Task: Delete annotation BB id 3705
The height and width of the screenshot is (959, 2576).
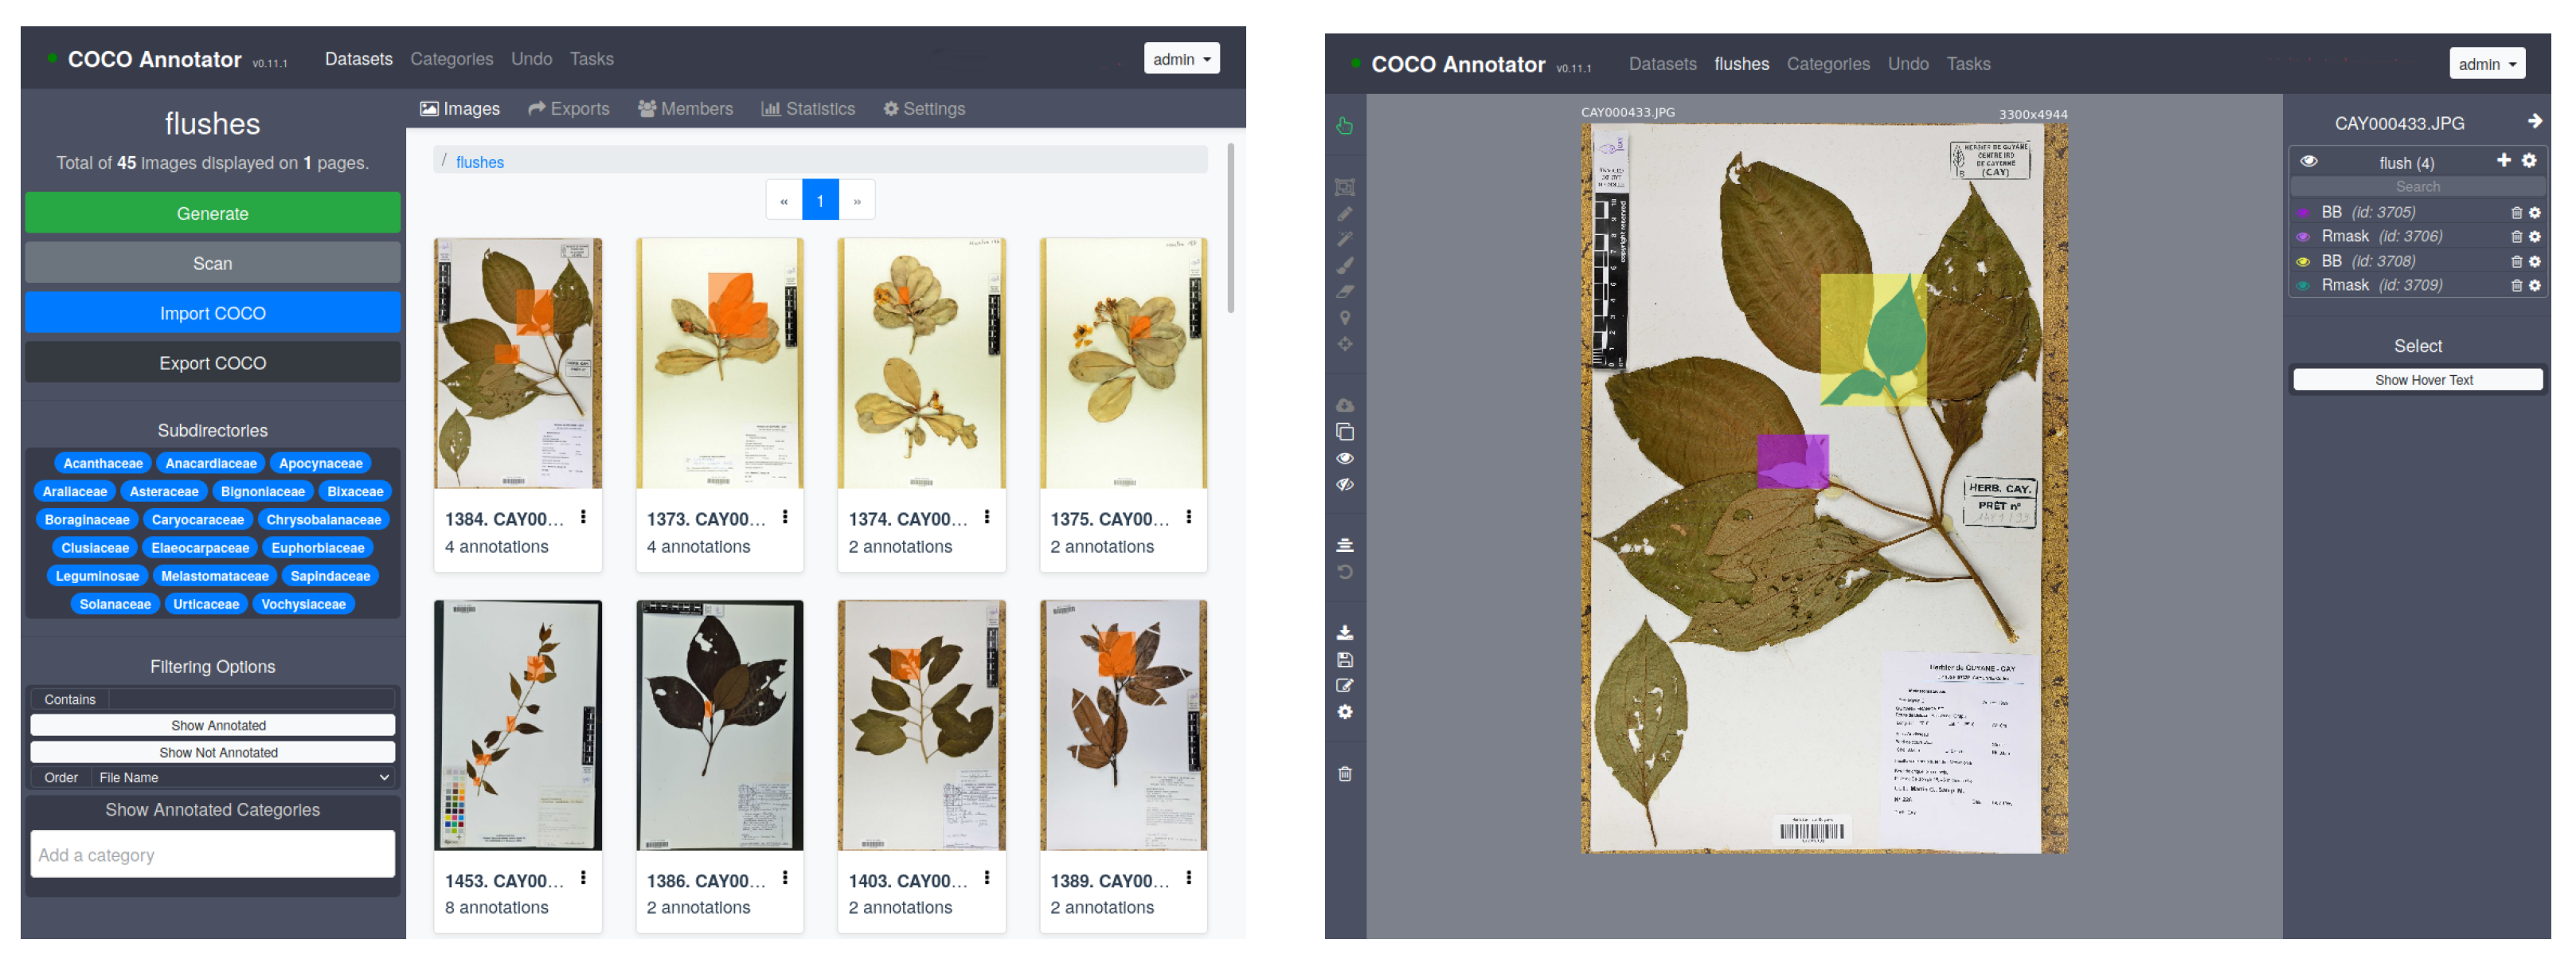Action: 2516,212
